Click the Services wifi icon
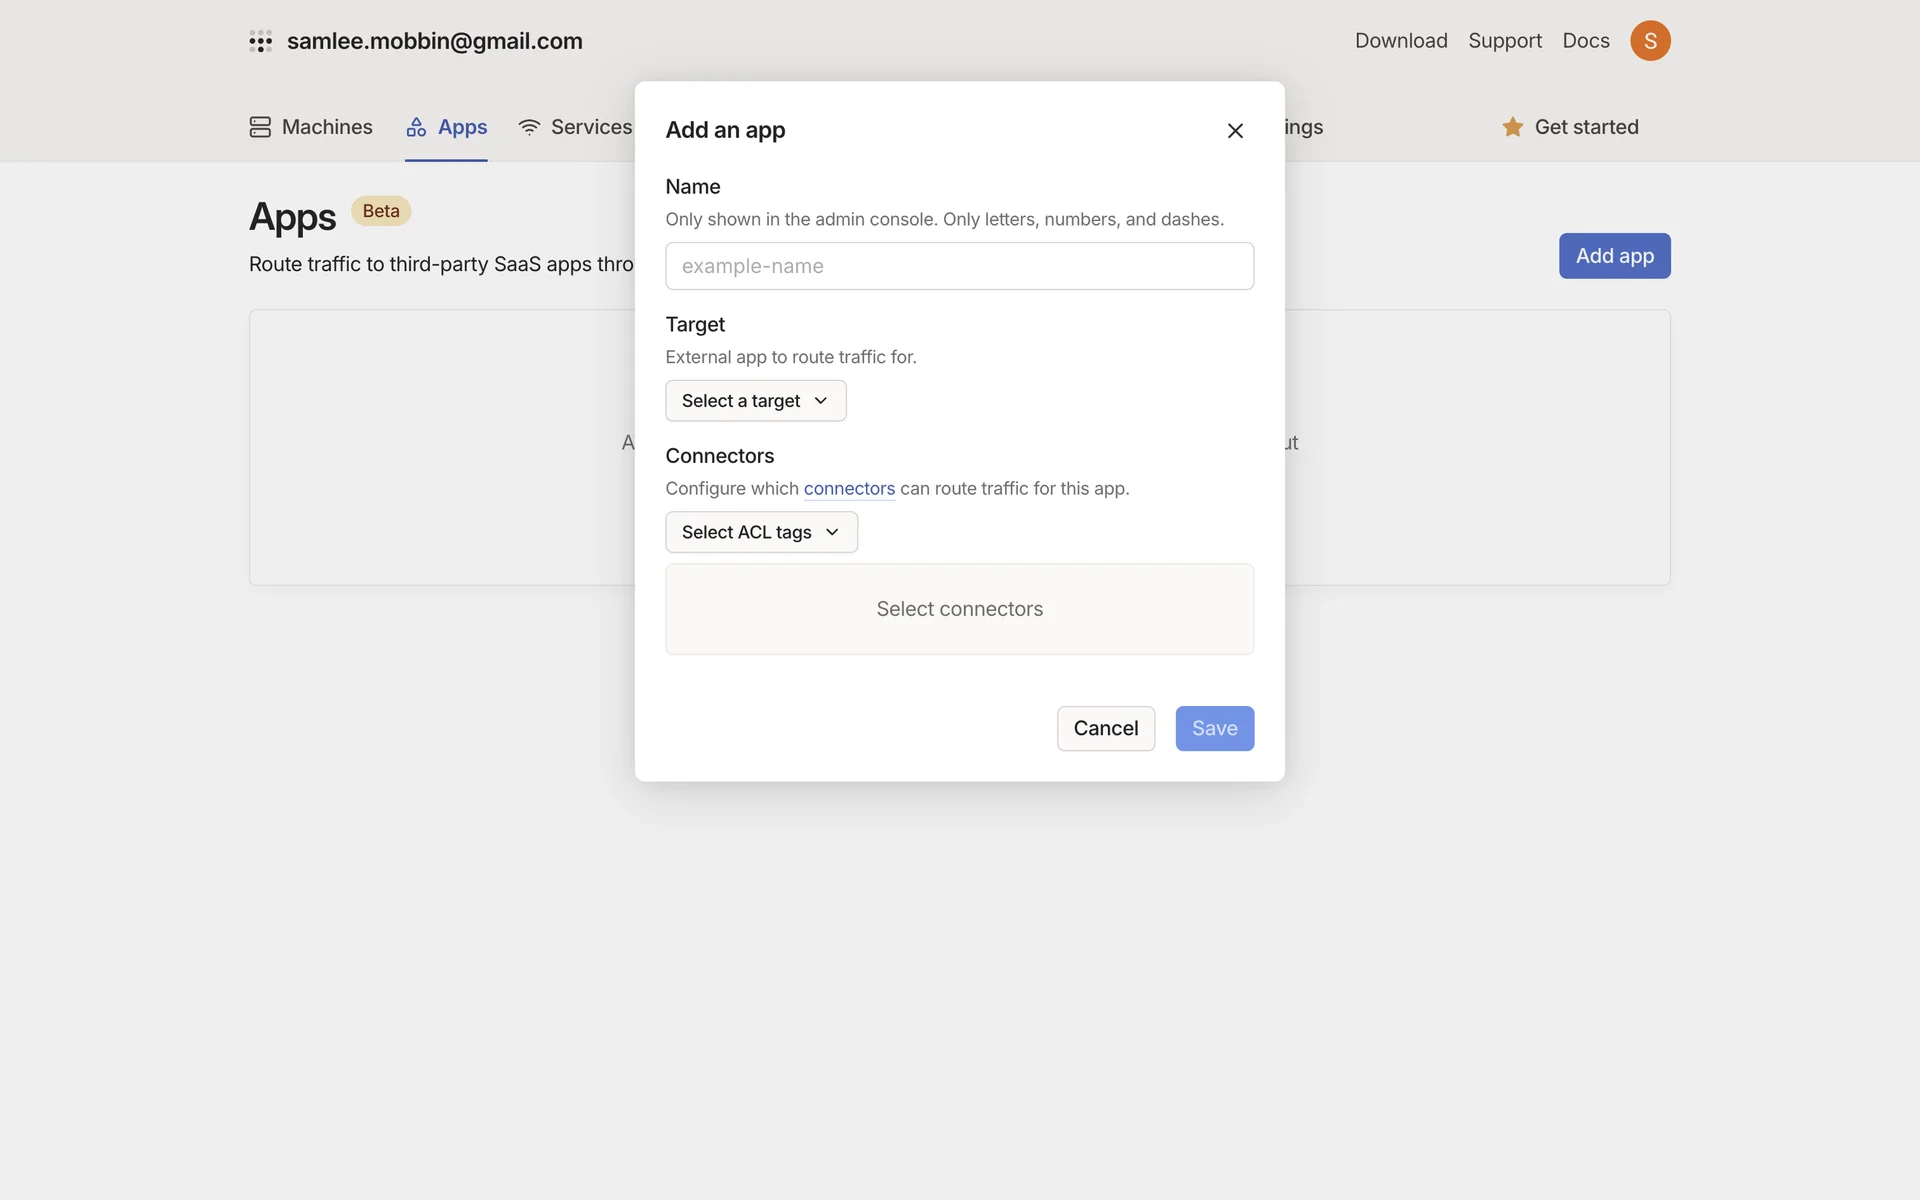The image size is (1920, 1200). tap(529, 127)
